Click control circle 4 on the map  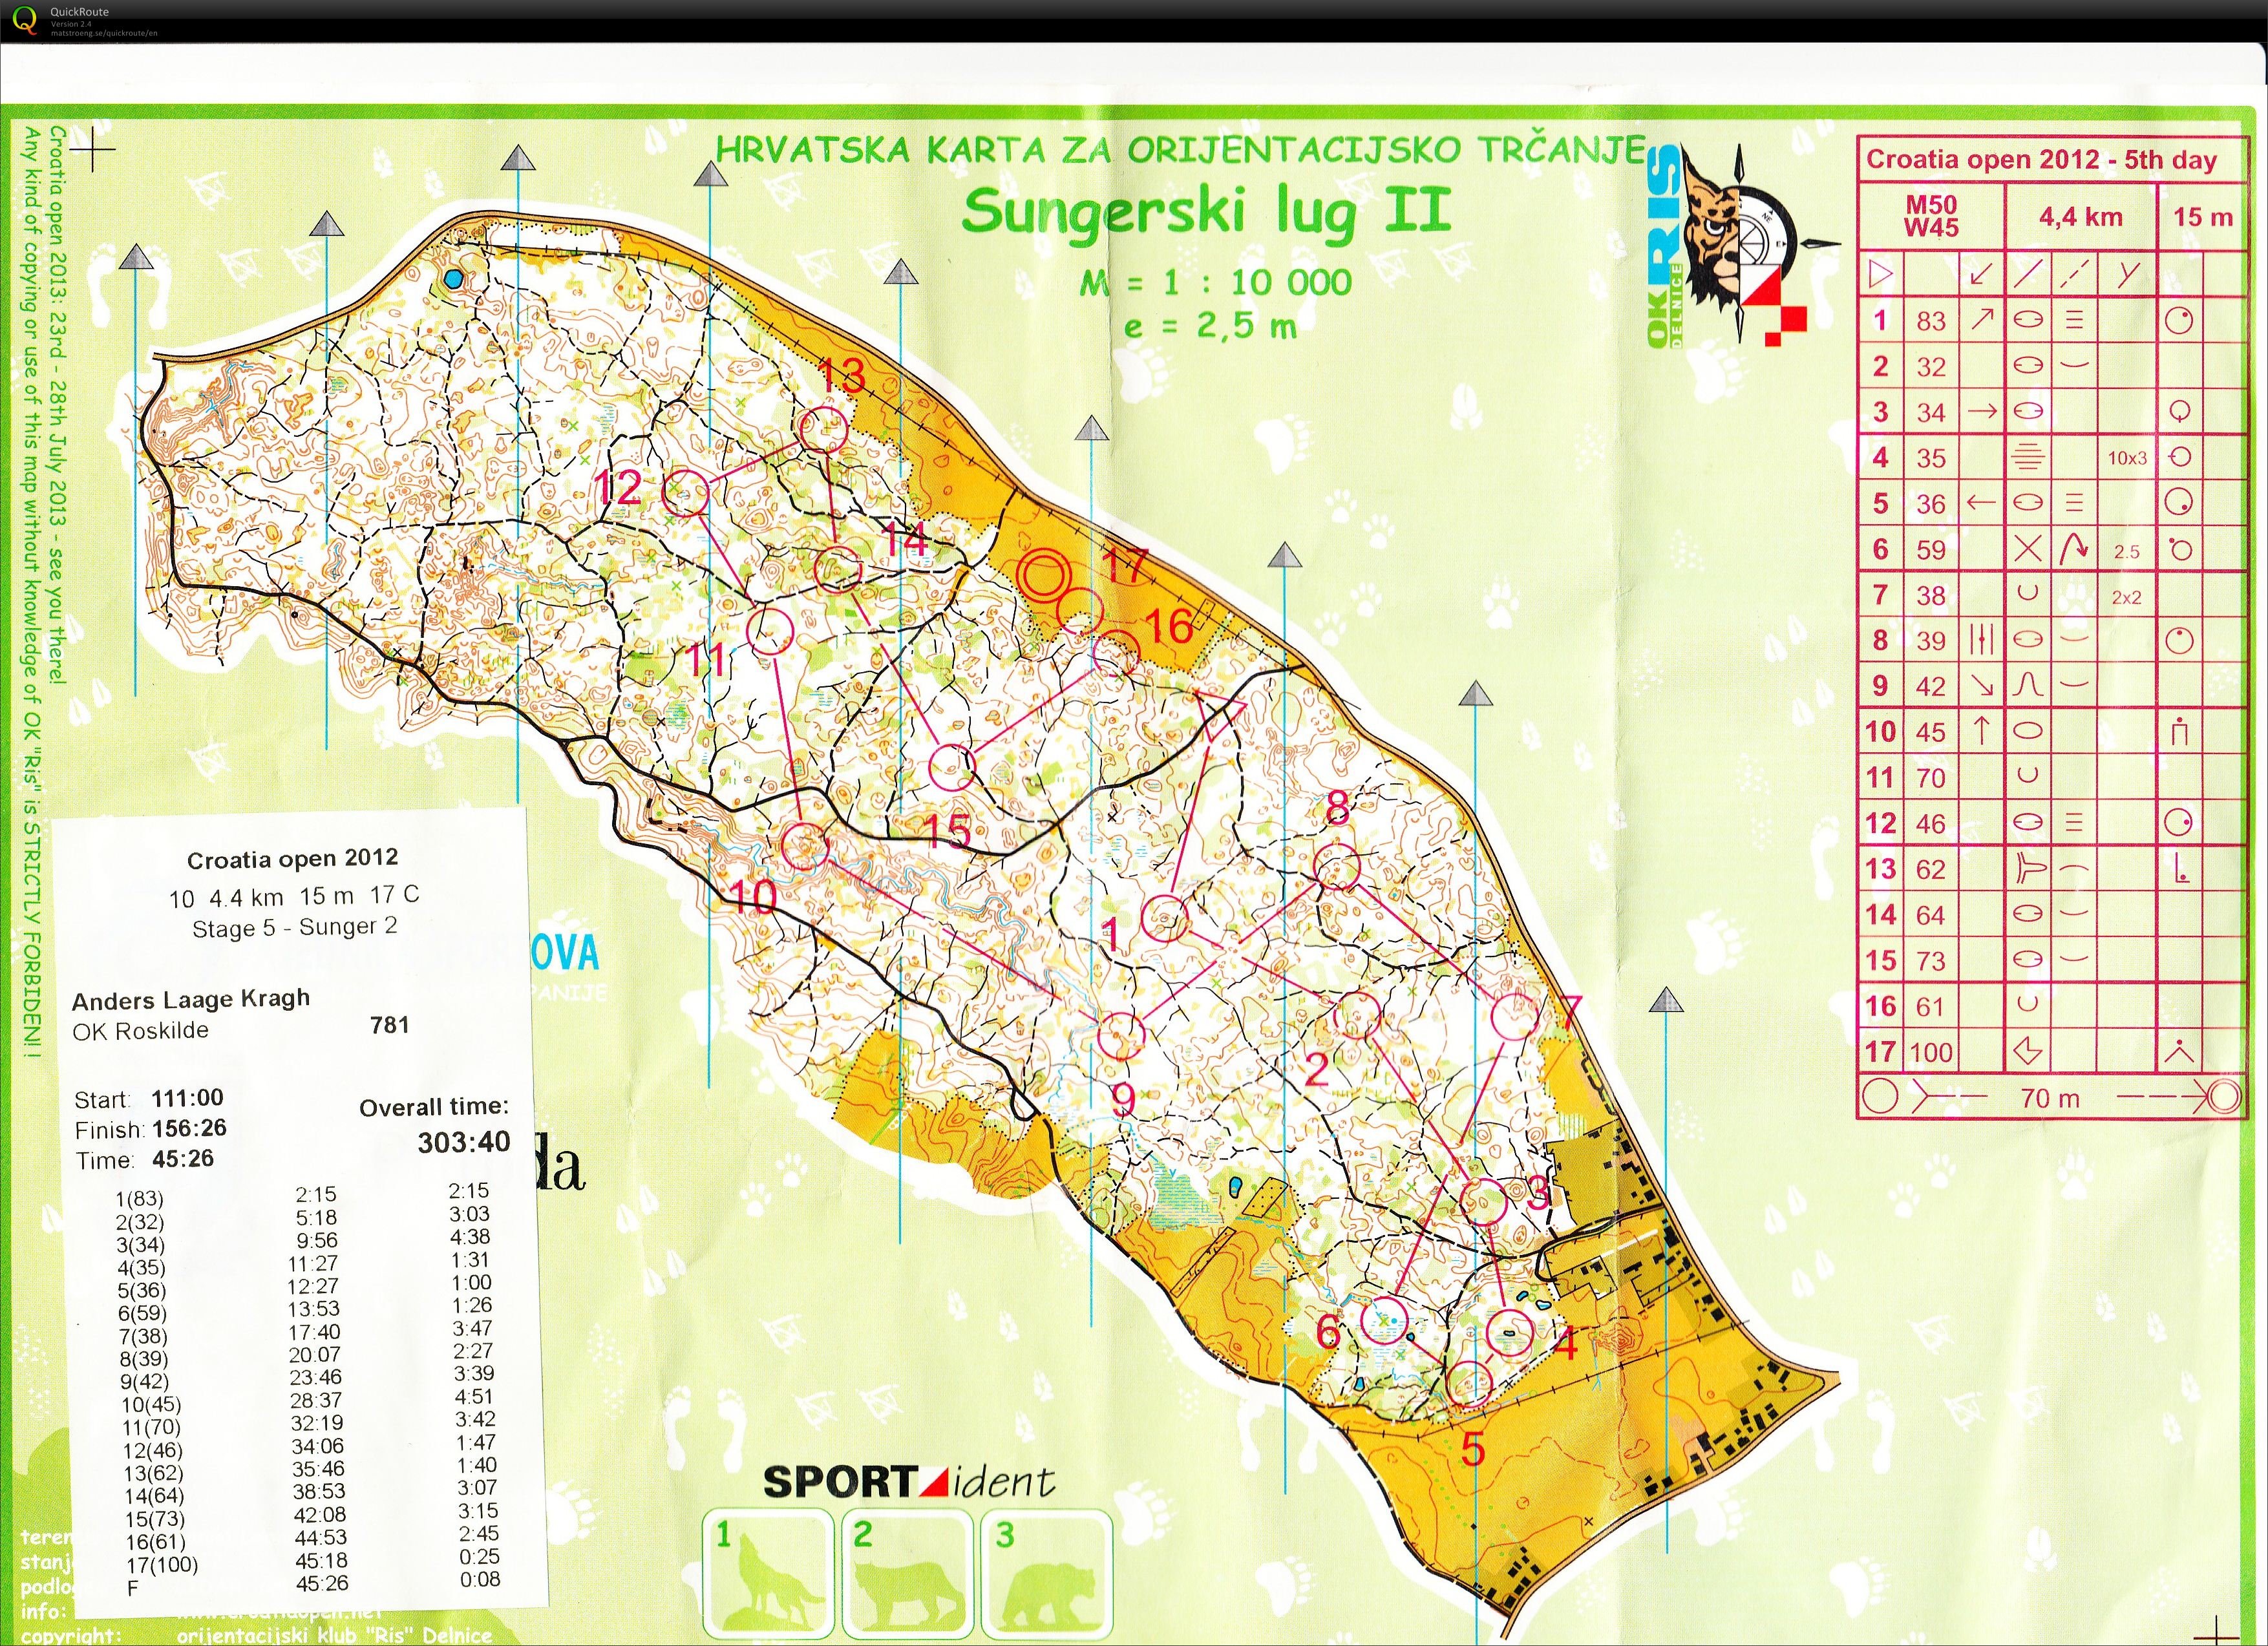1510,1332
